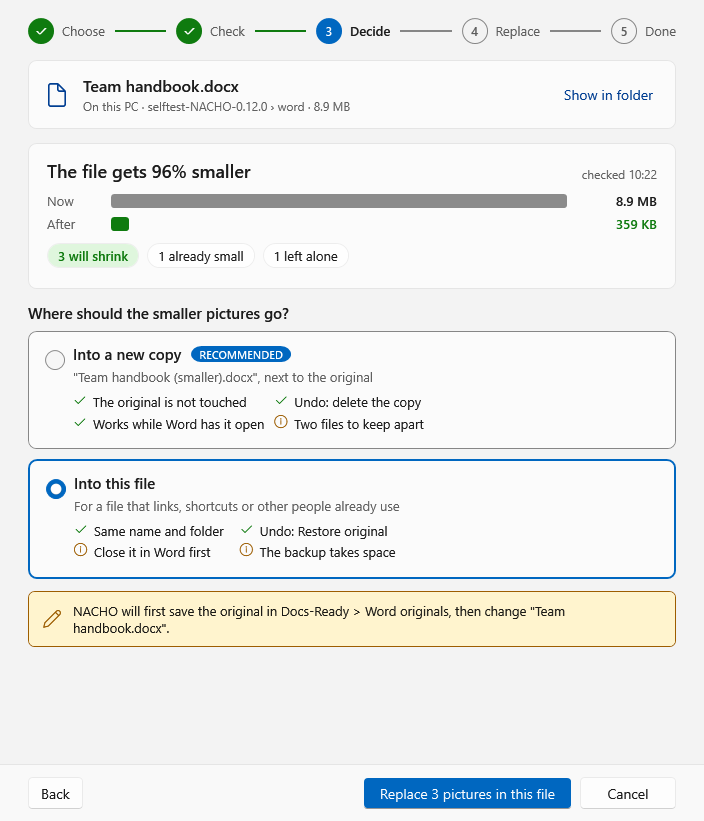
Task: Click the Done step label
Action: [x=661, y=31]
